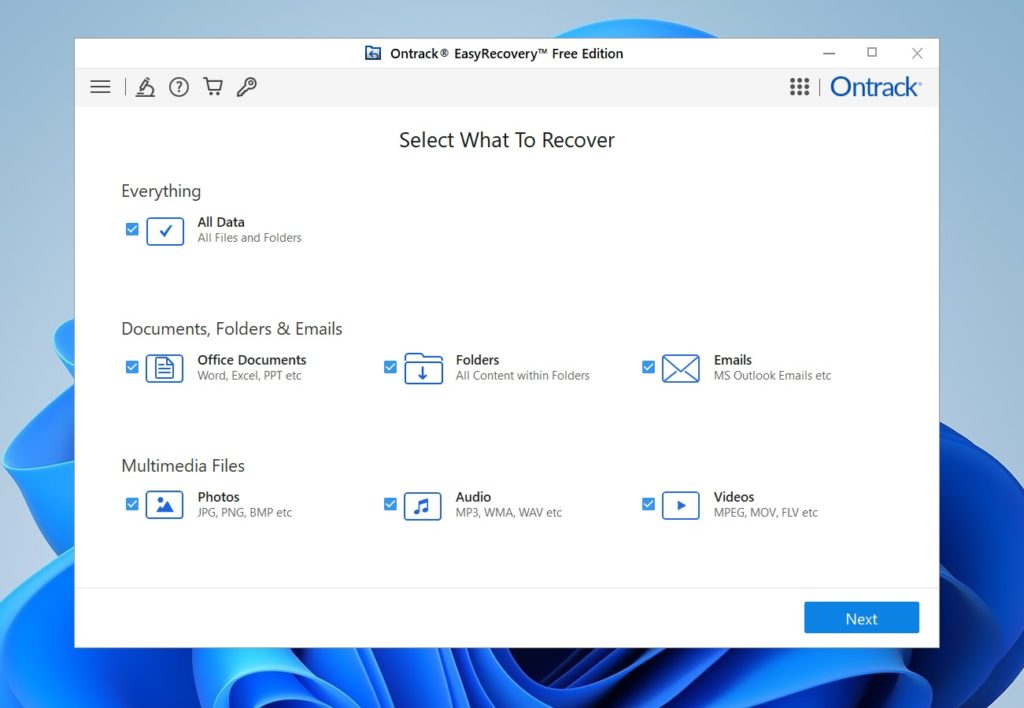Toggle the Photos checkbox off
Viewport: 1024px width, 708px height.
coord(131,504)
